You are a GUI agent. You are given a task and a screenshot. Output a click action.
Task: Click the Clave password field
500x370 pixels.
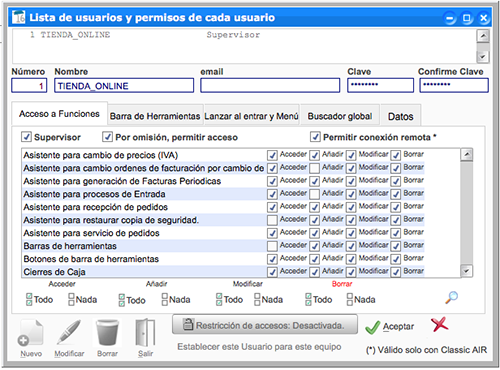pos(380,85)
